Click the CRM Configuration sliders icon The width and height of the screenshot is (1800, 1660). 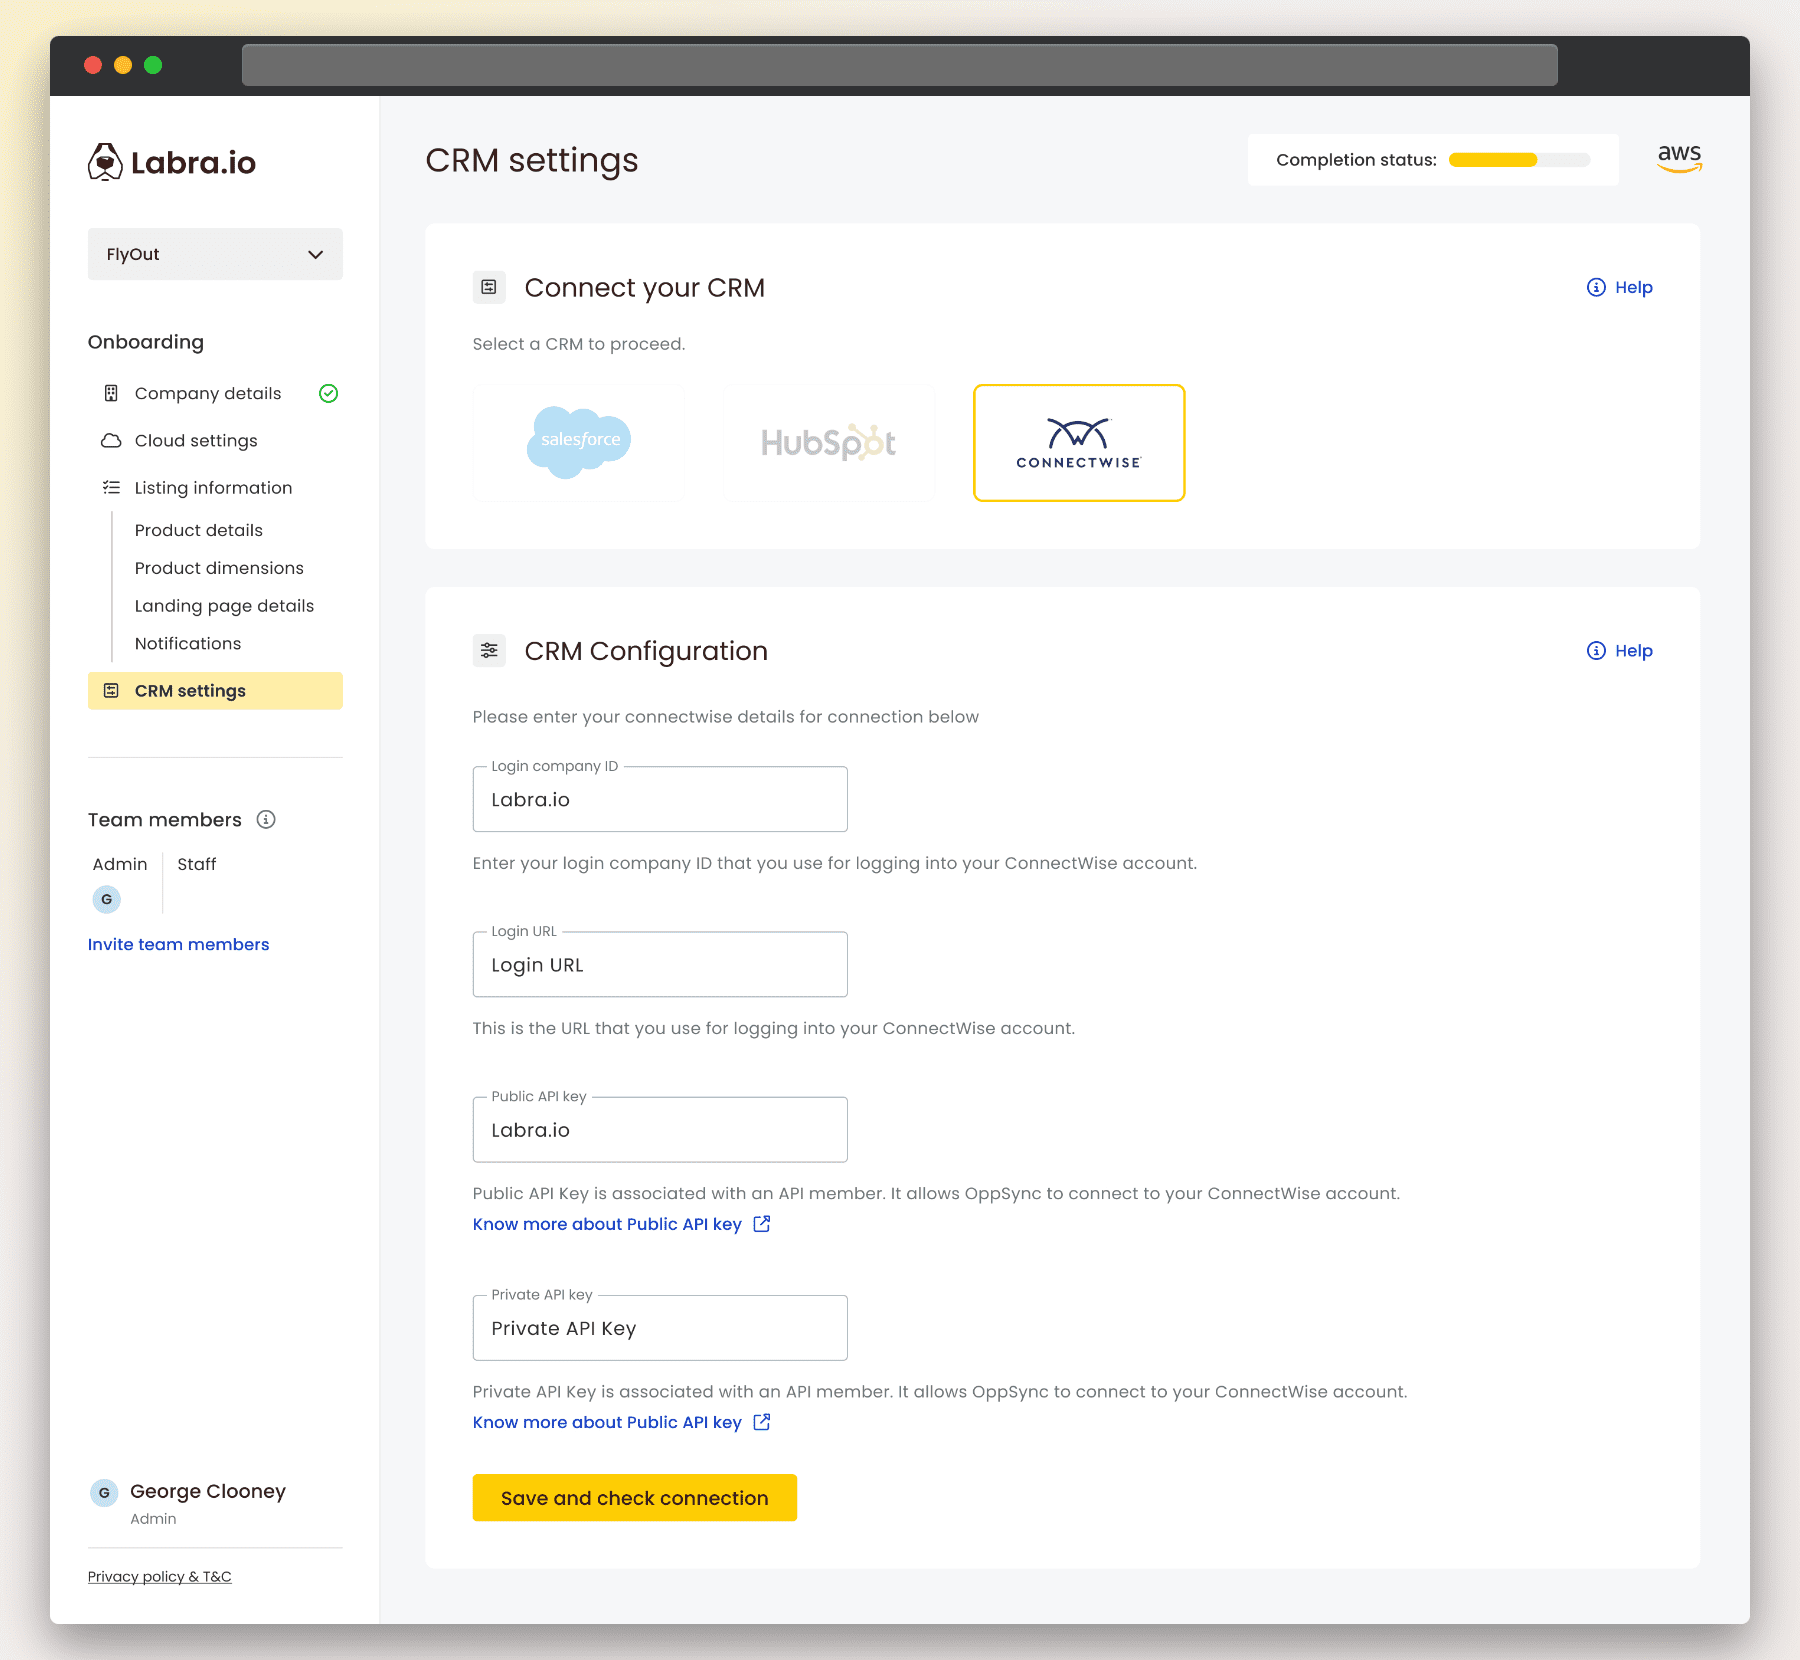(x=489, y=651)
